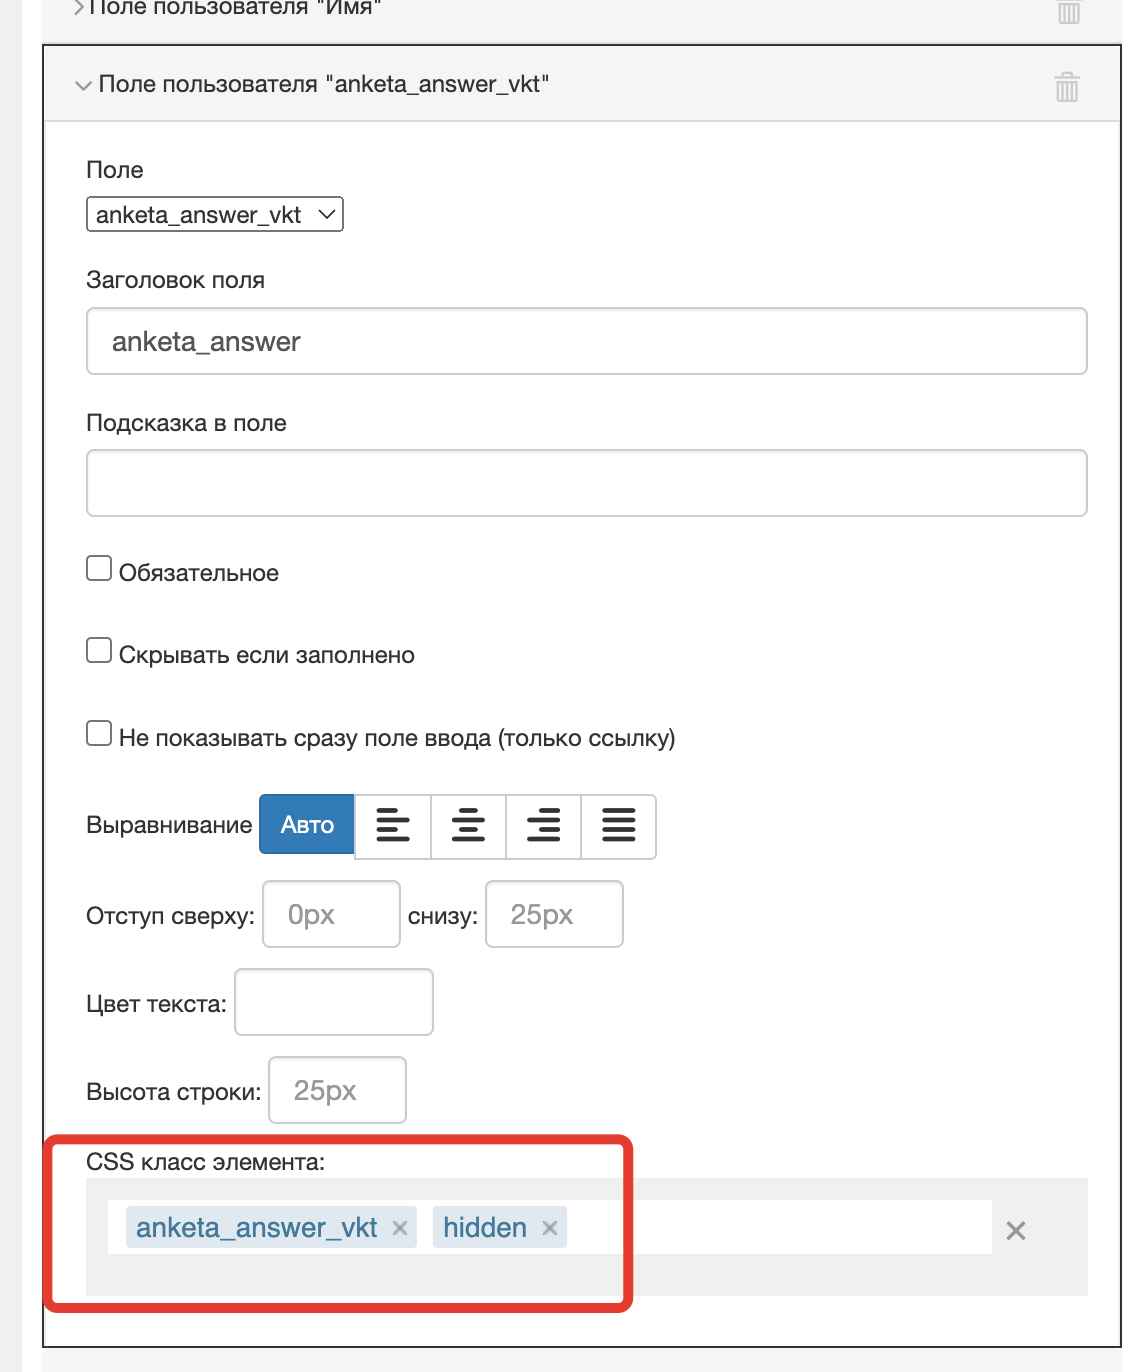Open the "Поле" dropdown with anketa_answer_vkt
Viewport: 1140px width, 1372px height.
coord(215,215)
